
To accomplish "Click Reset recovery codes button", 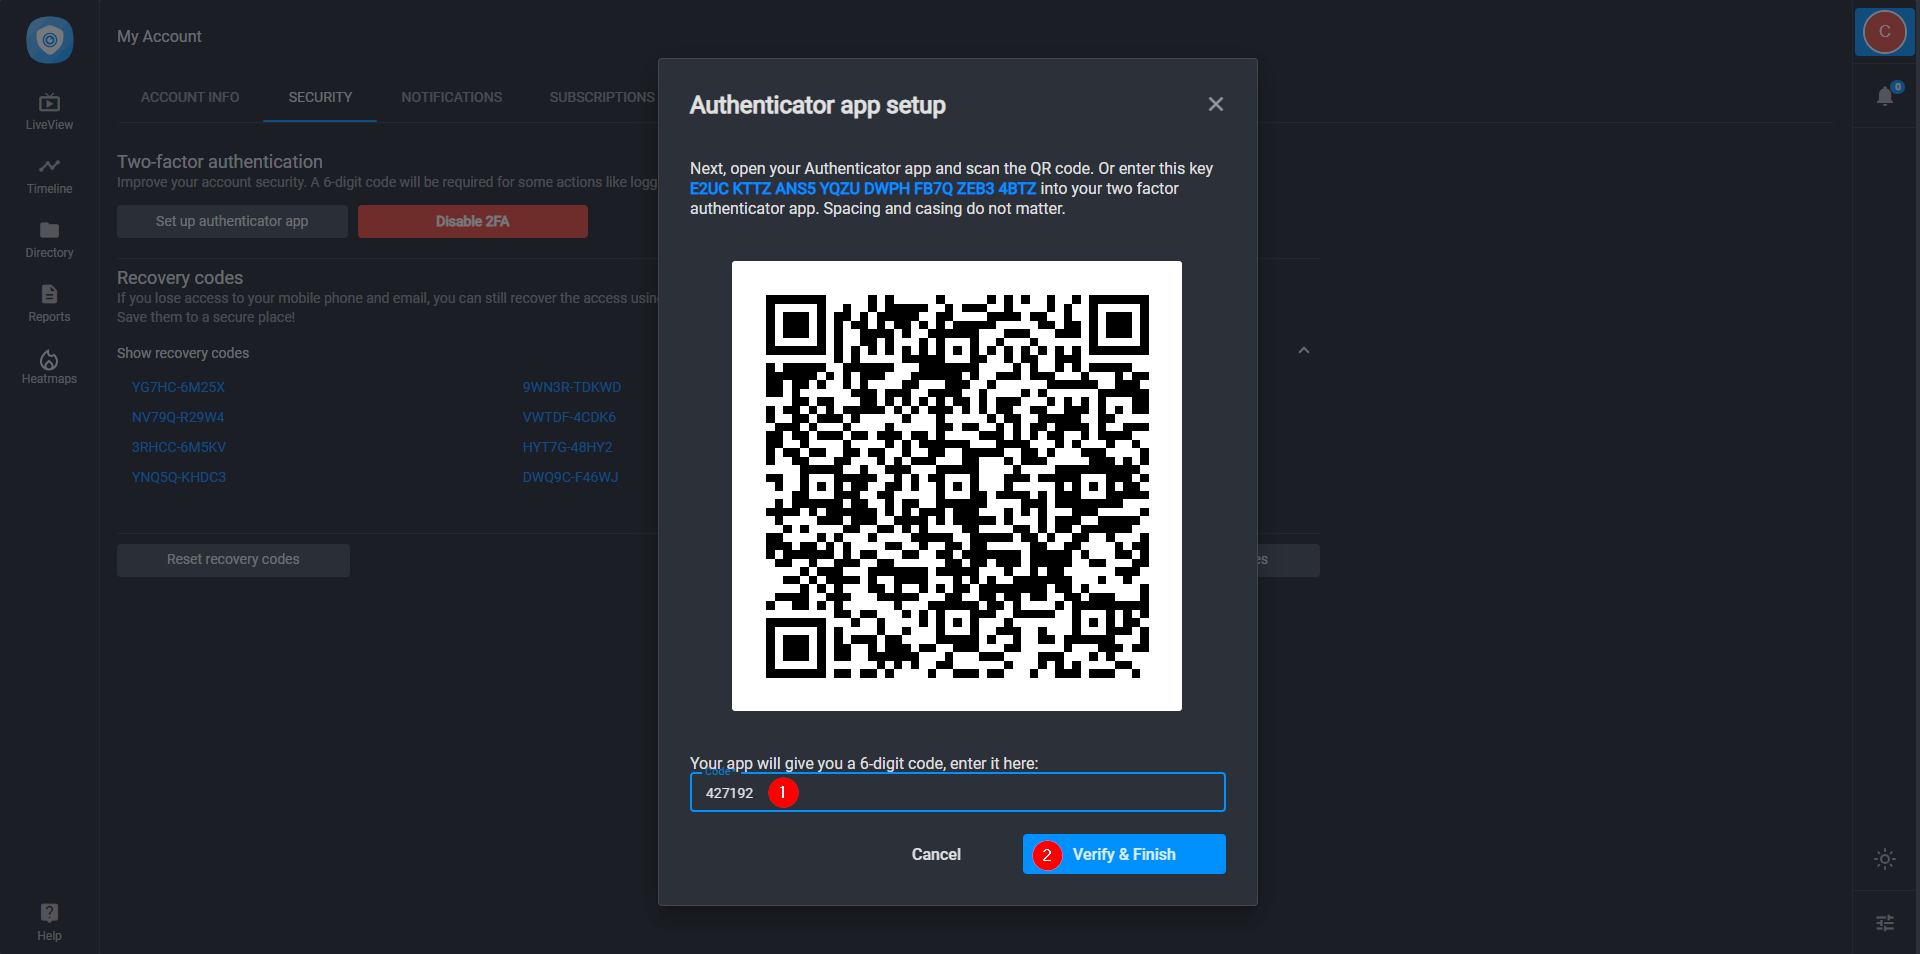I will tap(233, 560).
